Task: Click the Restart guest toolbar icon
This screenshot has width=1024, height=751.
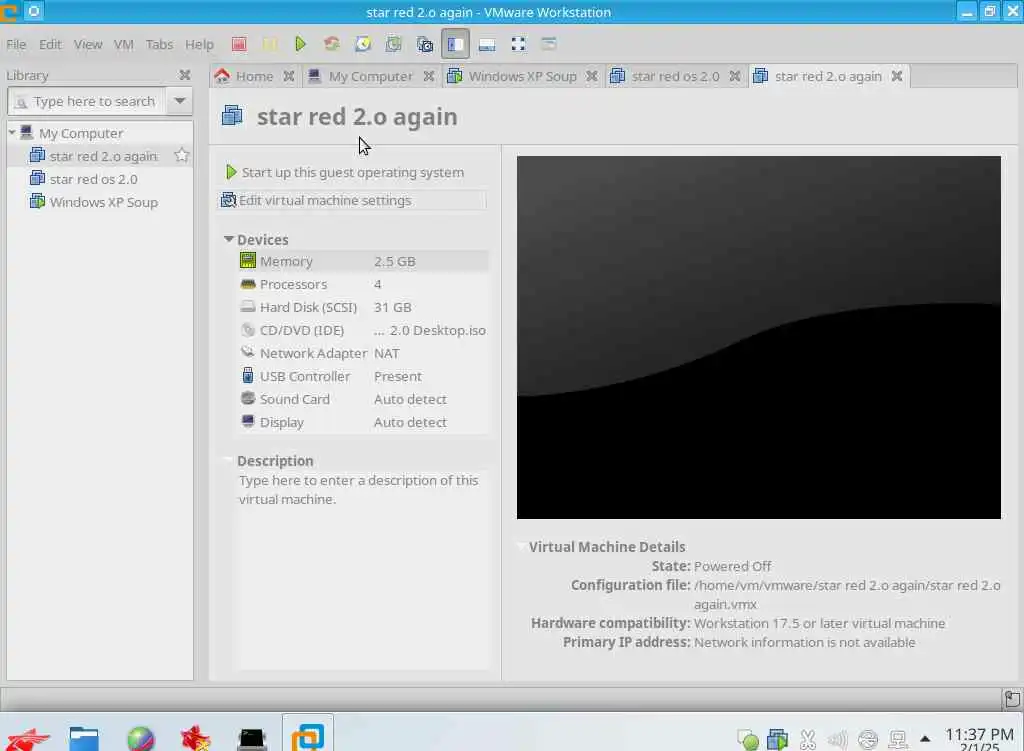Action: pyautogui.click(x=332, y=44)
